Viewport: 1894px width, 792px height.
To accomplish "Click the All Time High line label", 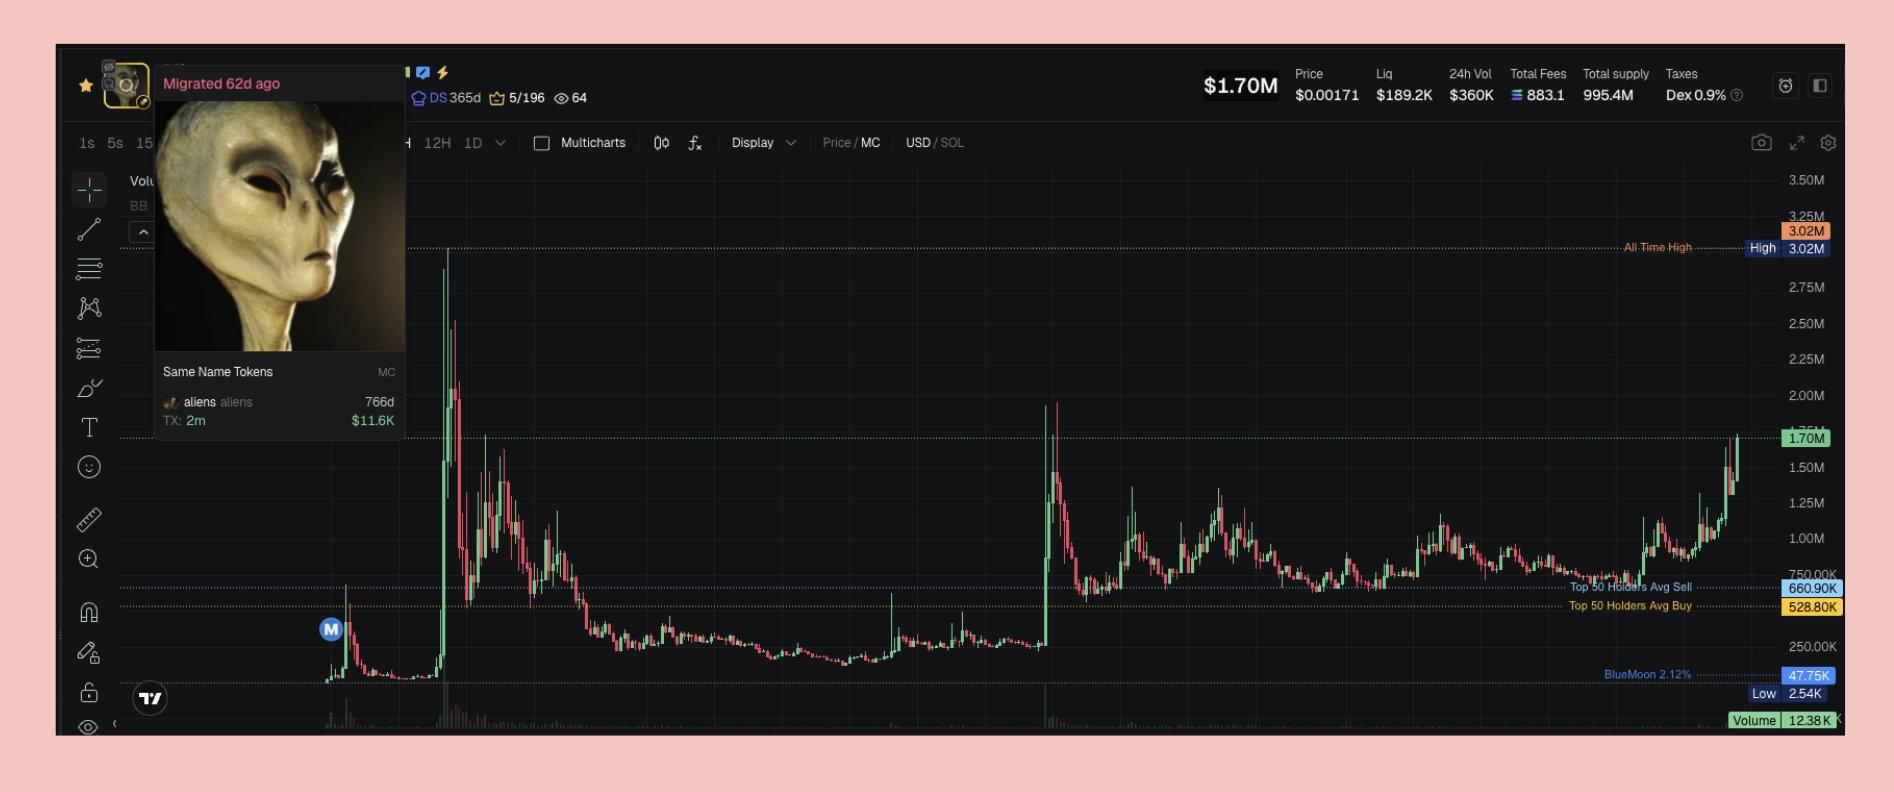I will (1657, 248).
